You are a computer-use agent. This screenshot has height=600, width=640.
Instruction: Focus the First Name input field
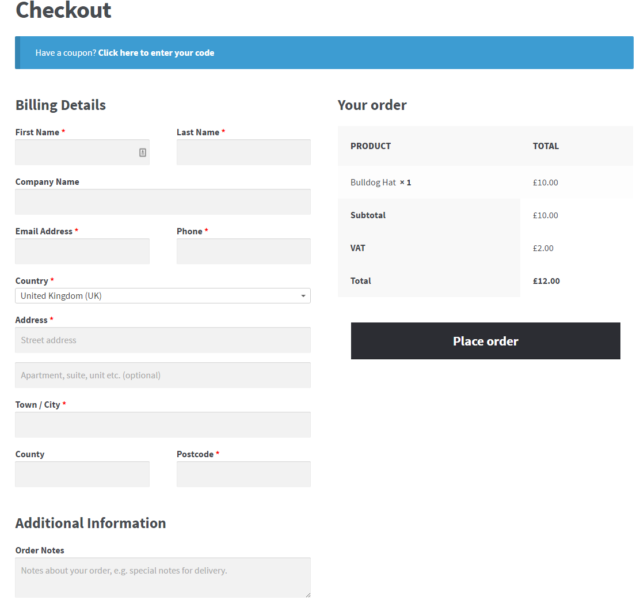coord(82,152)
